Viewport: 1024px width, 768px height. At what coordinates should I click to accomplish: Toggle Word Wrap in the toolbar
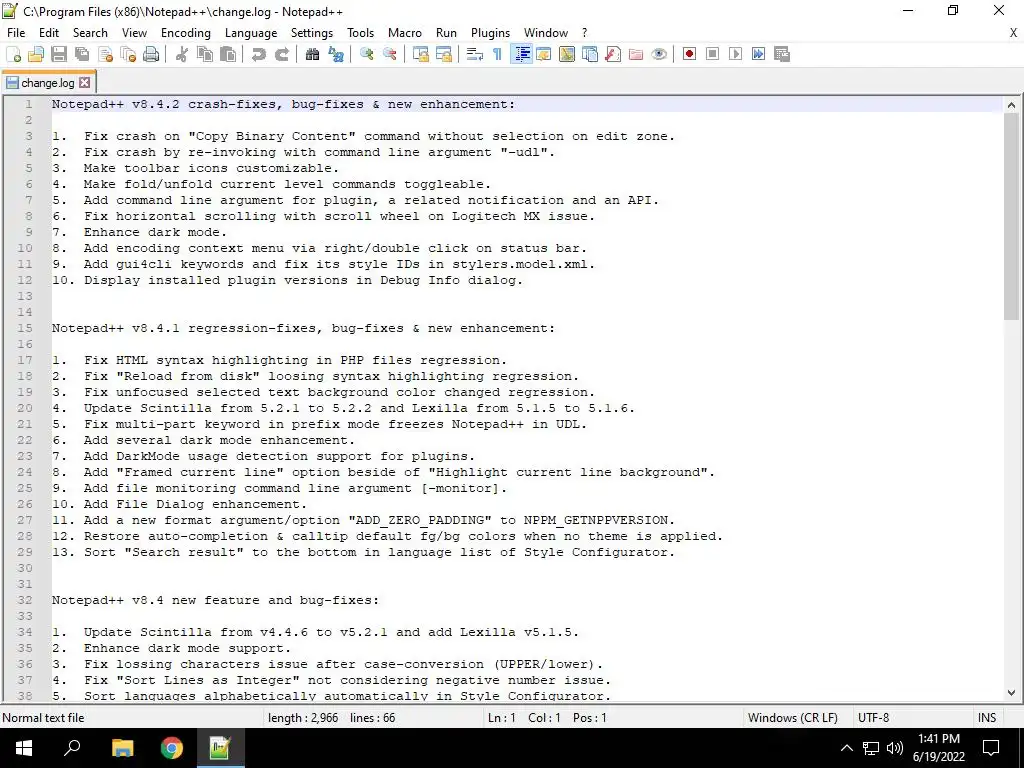475,54
